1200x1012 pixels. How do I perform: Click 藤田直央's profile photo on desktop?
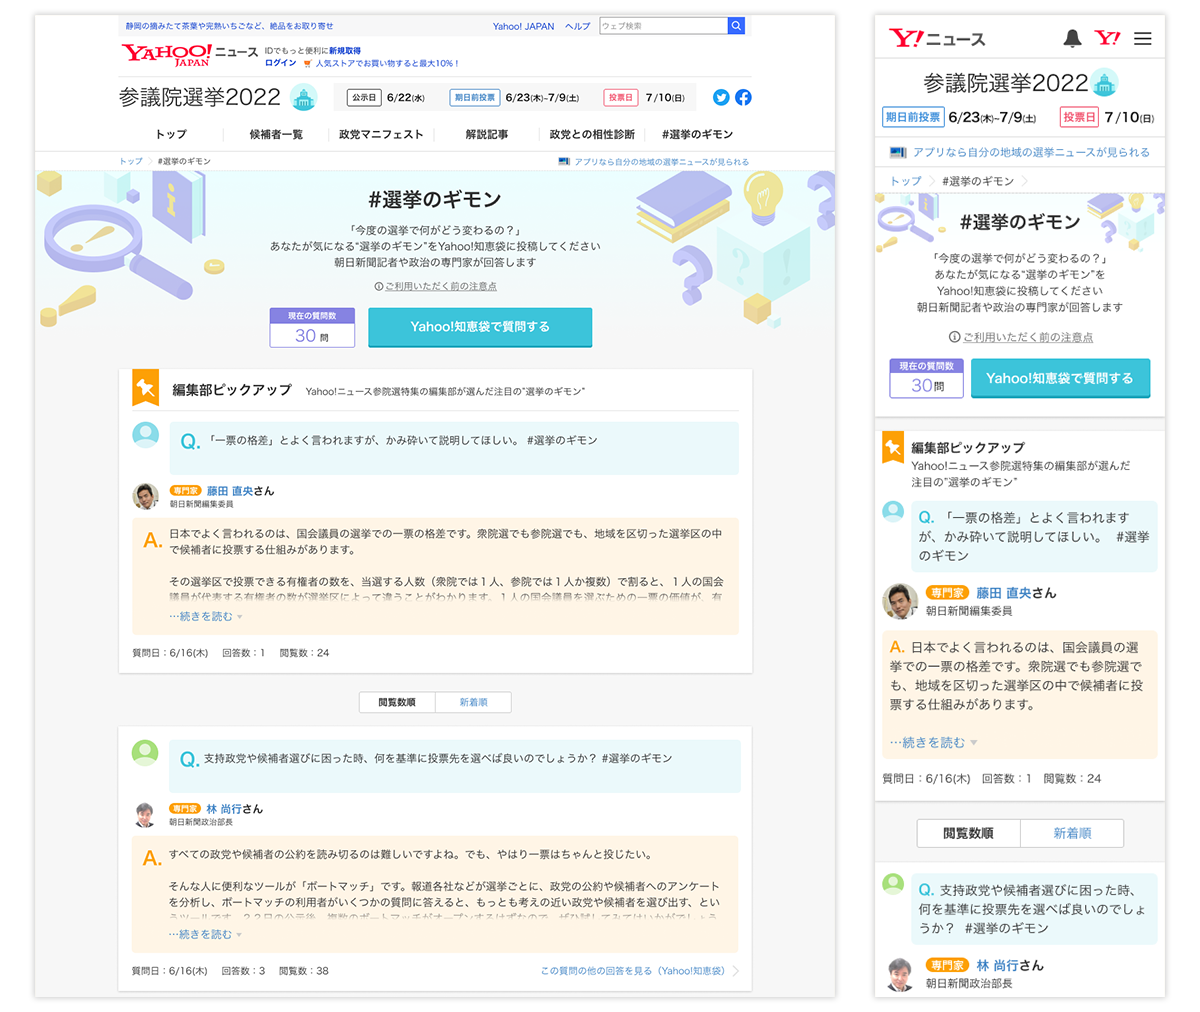click(x=146, y=496)
